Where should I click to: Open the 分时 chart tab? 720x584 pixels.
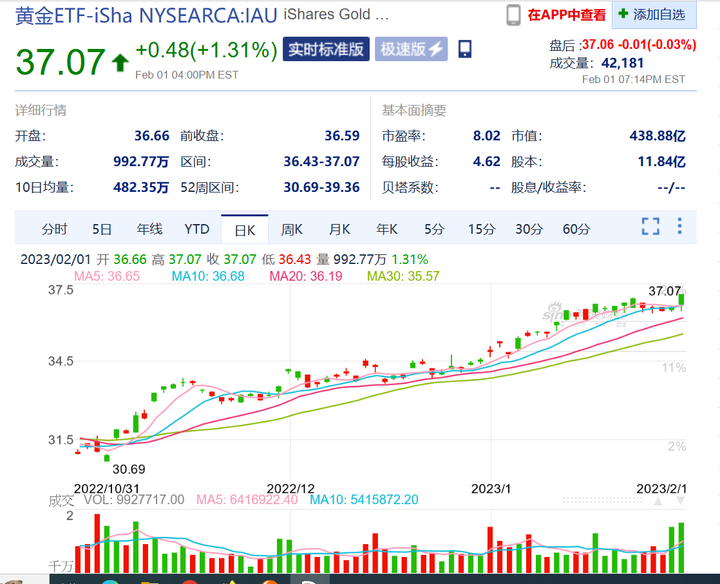point(54,229)
